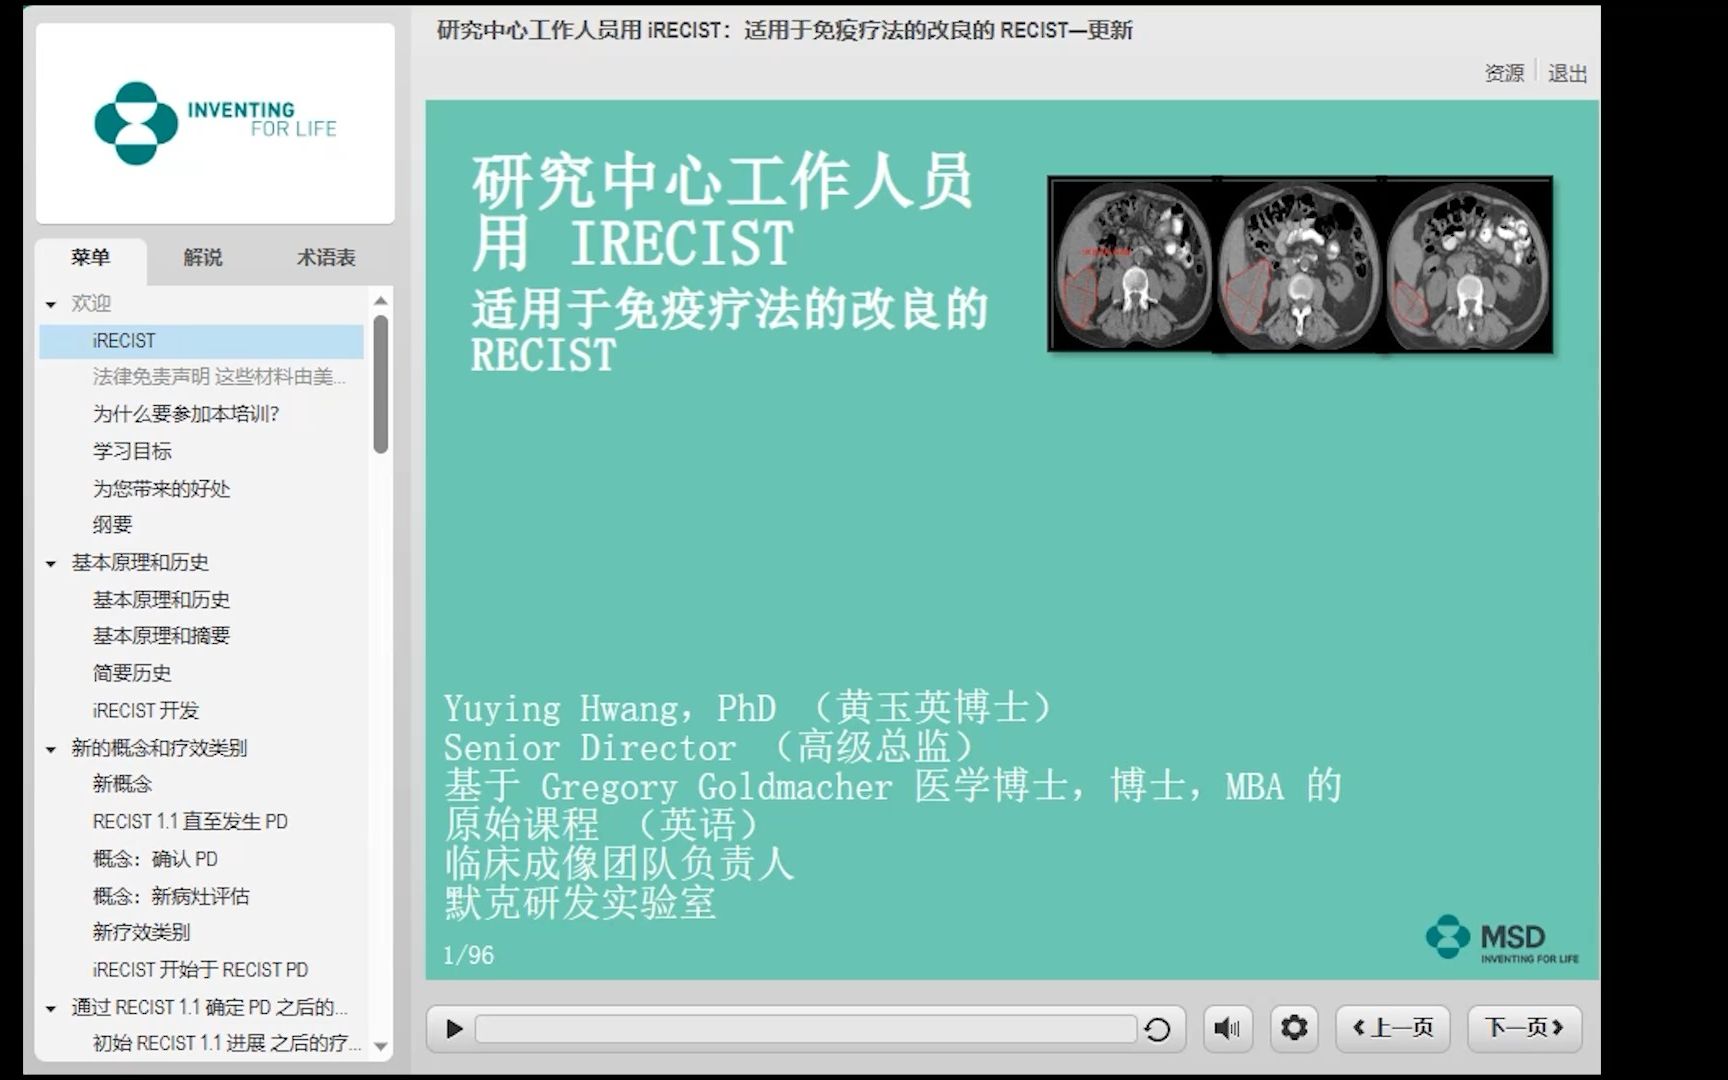Viewport: 1728px width, 1080px height.
Task: Open 为什么要参加本培训? slide
Action: 186,414
